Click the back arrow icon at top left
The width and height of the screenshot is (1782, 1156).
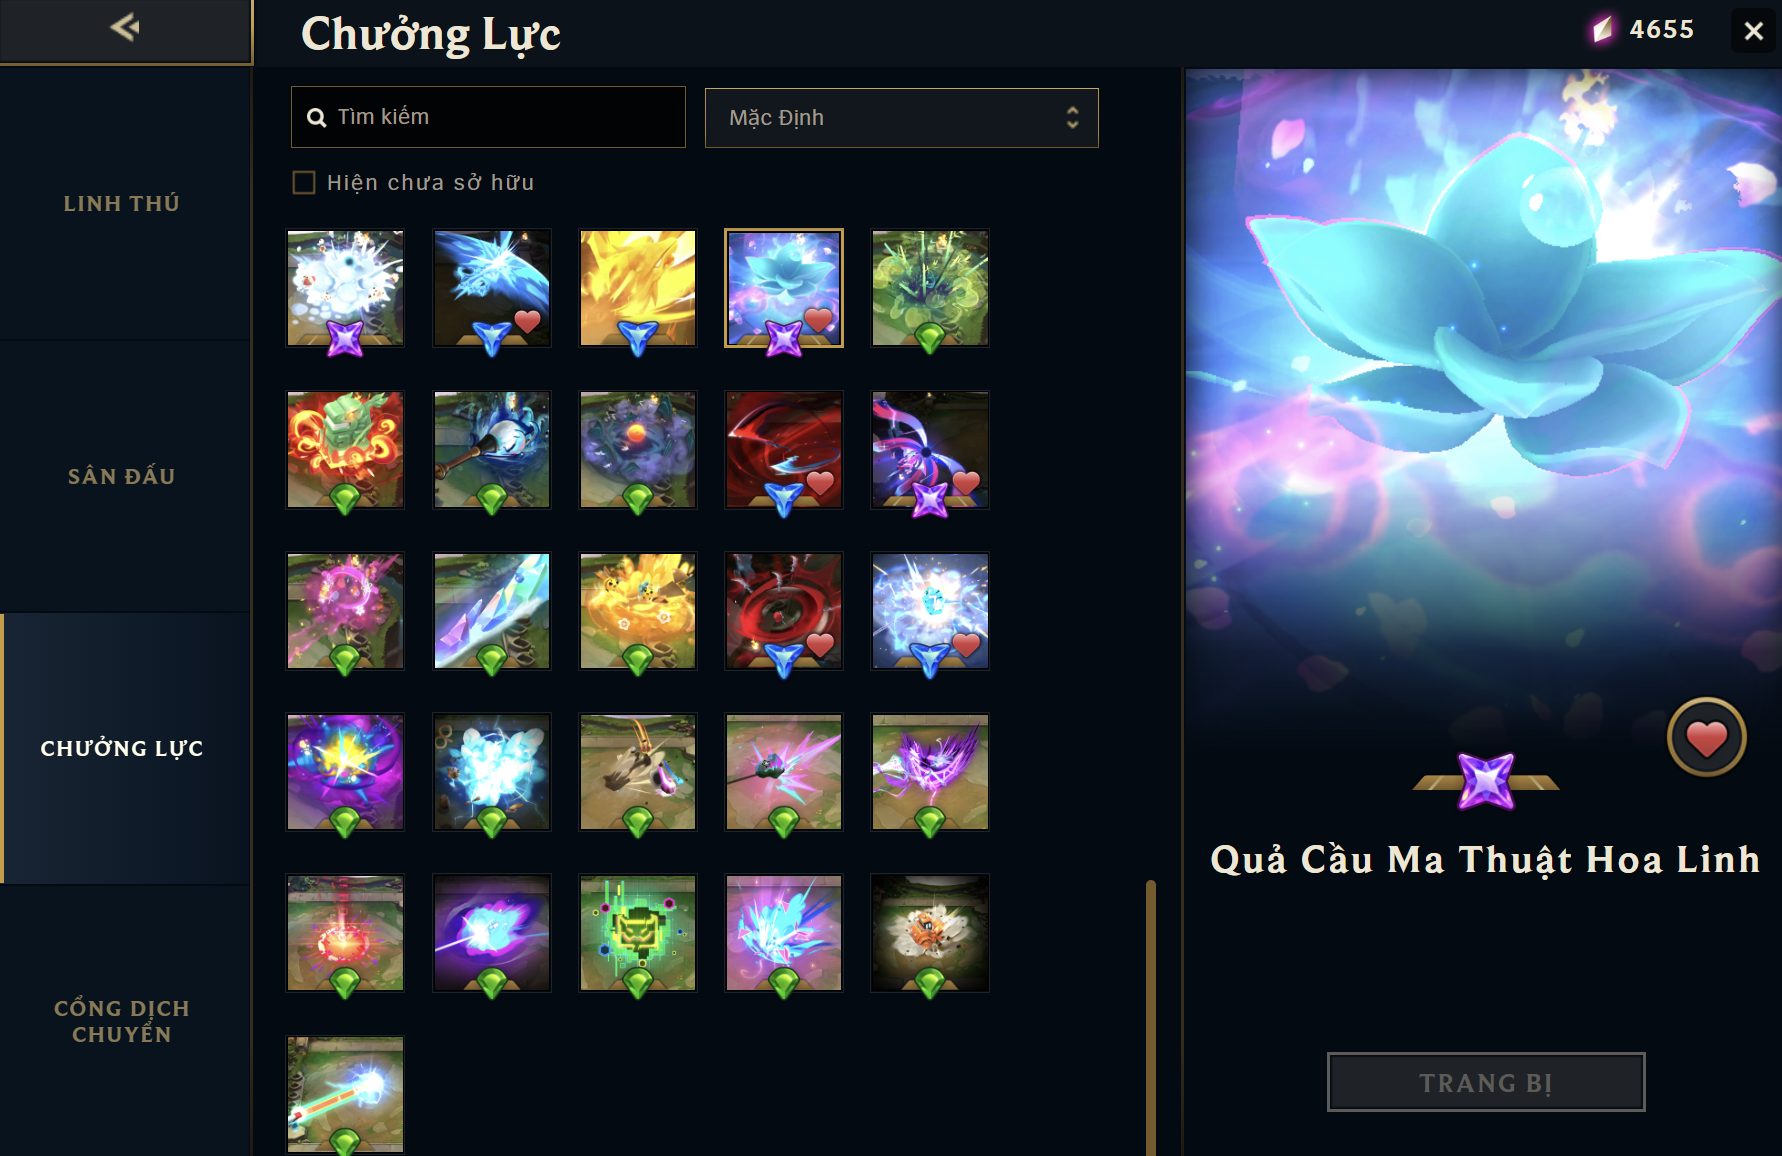[125, 27]
